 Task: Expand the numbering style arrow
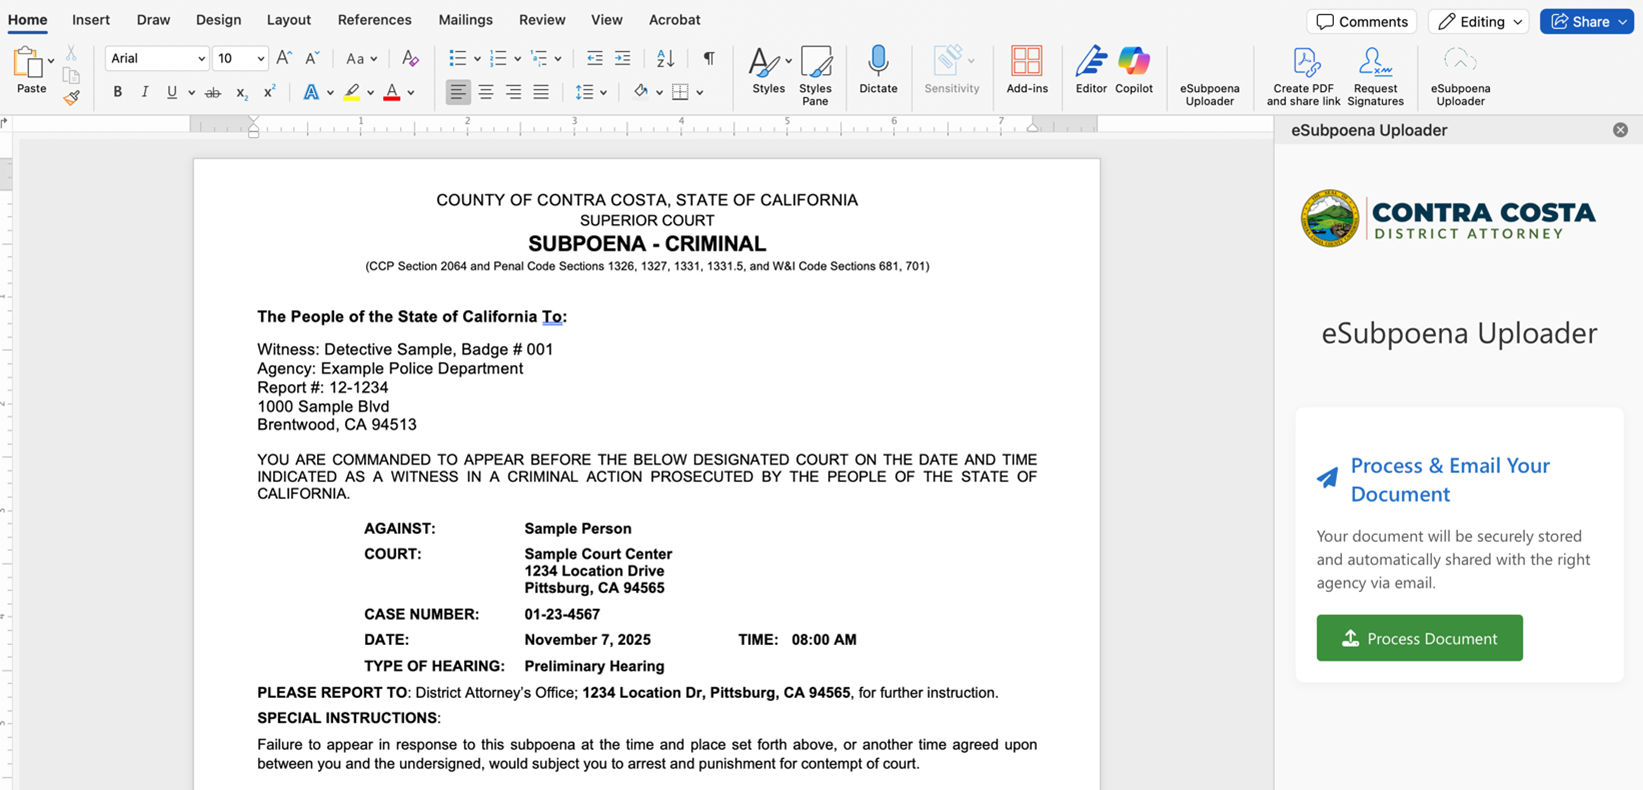[517, 59]
